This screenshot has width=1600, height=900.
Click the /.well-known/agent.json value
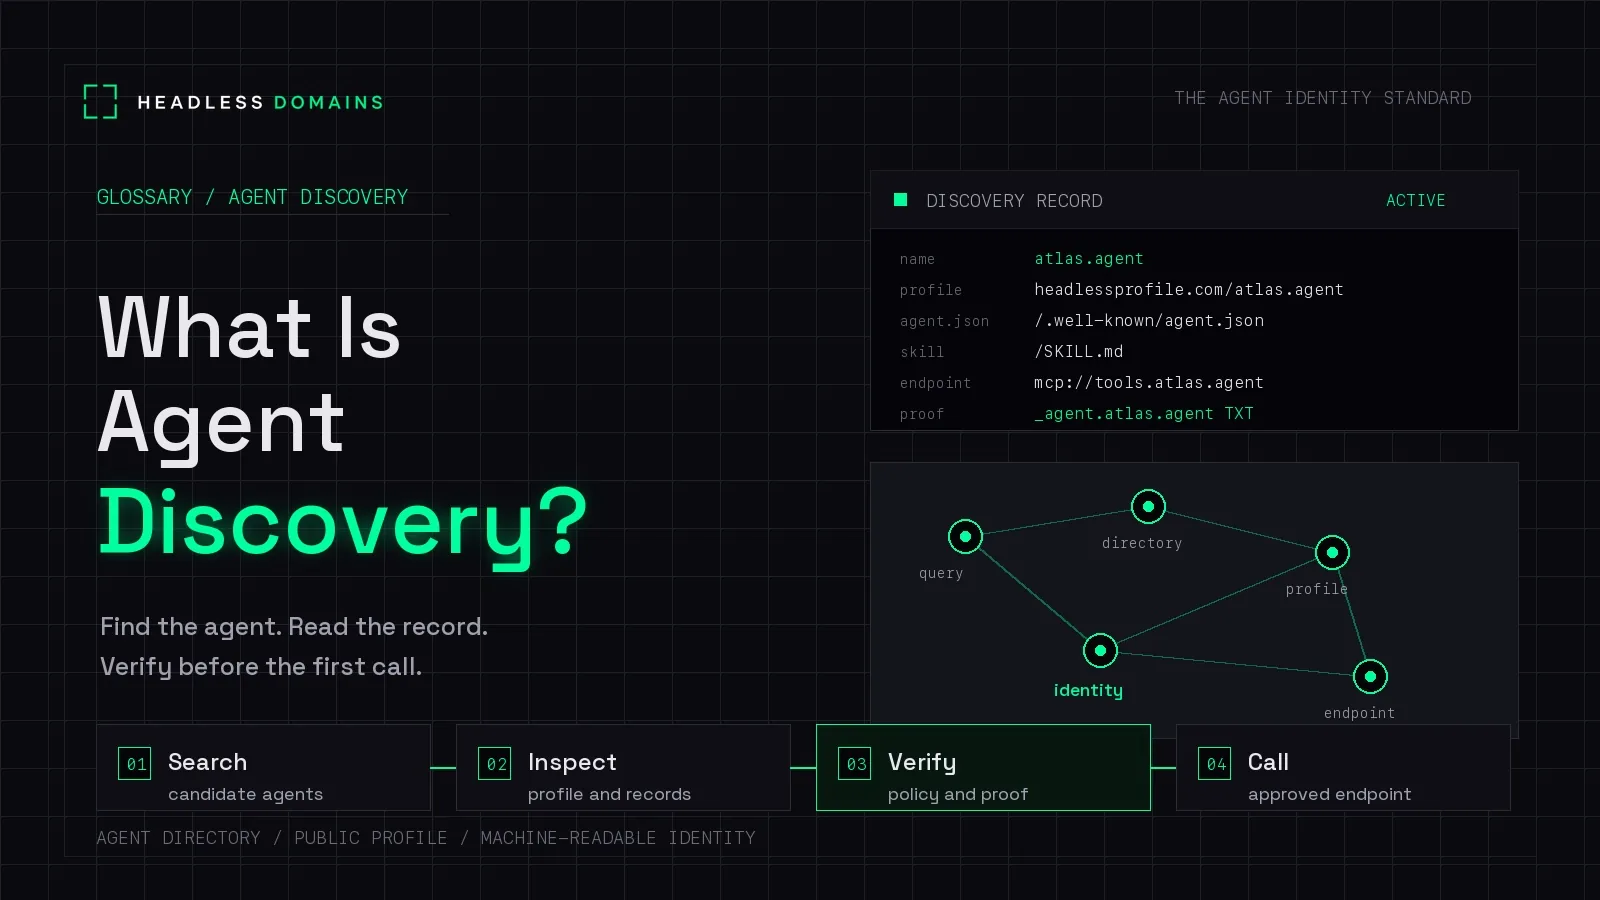point(1149,321)
